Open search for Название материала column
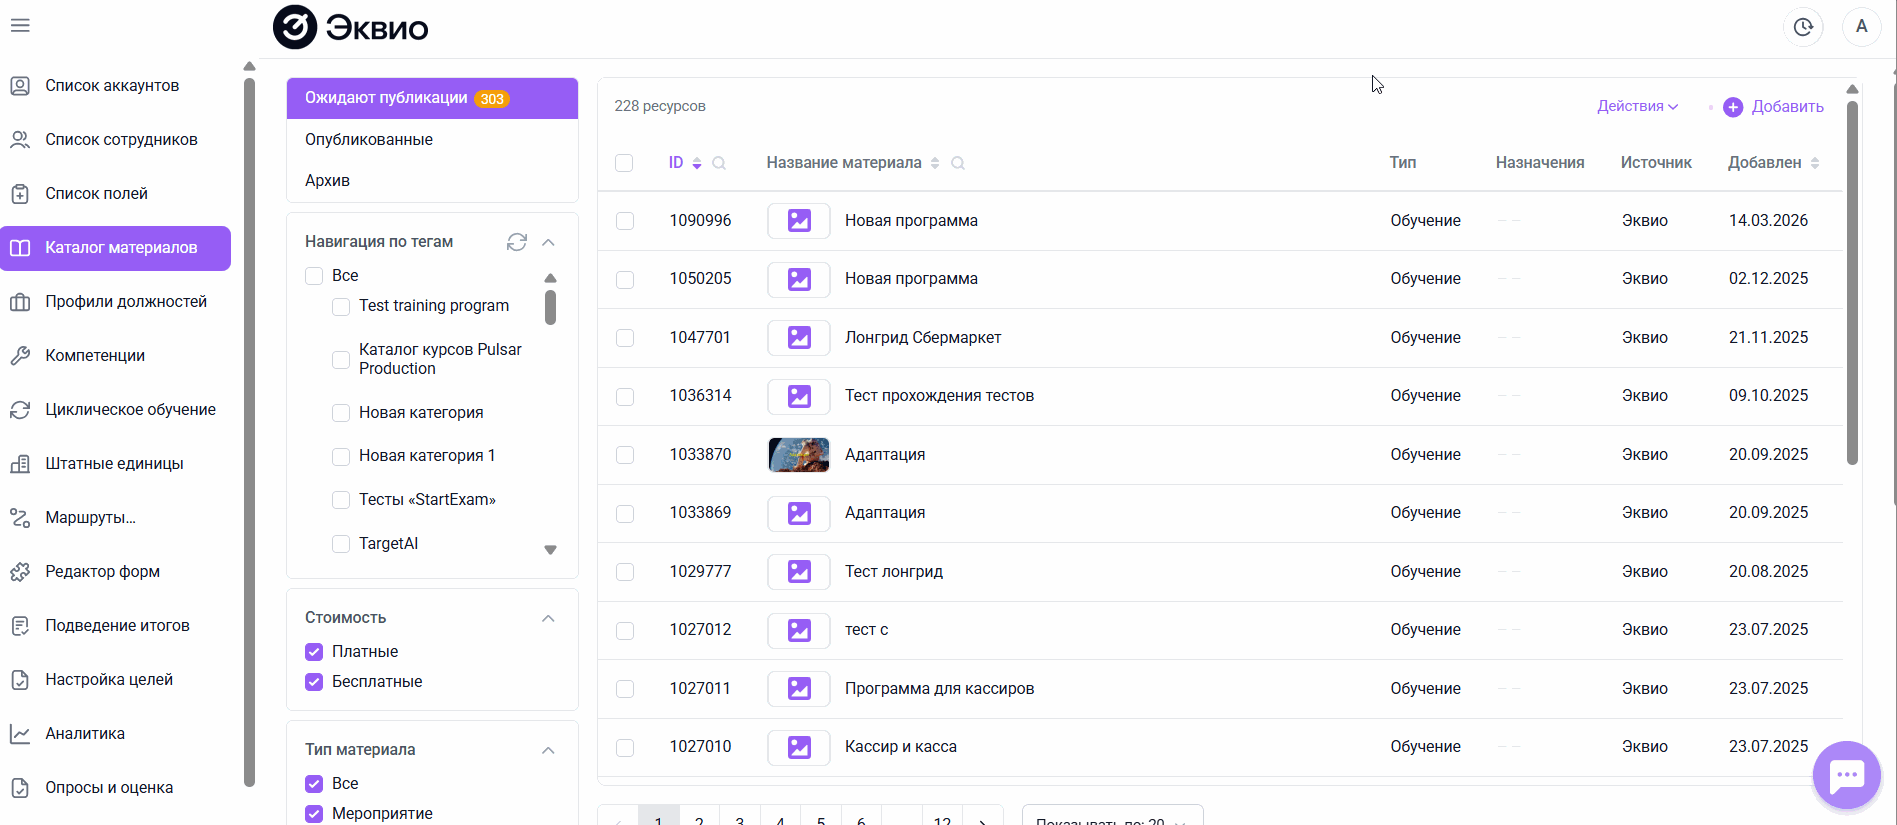1897x825 pixels. coord(958,163)
